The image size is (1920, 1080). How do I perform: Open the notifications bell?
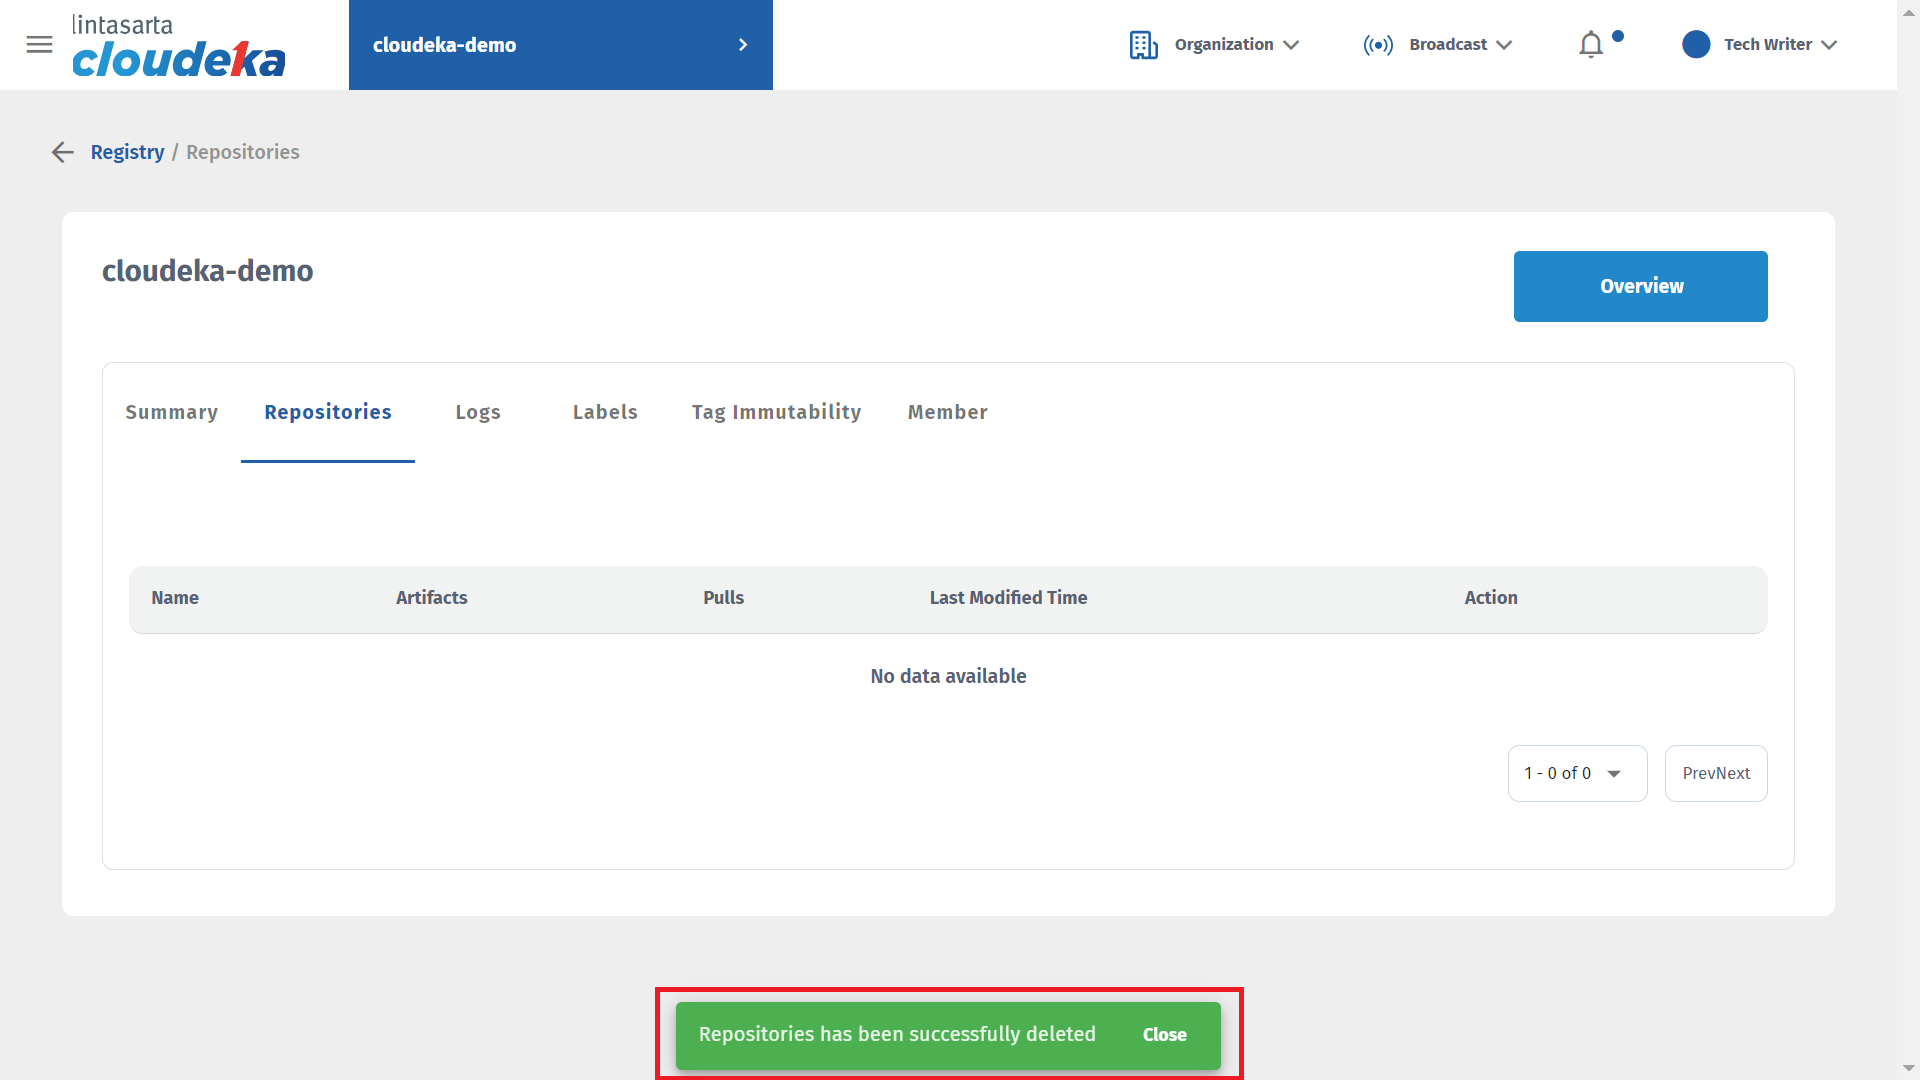tap(1591, 45)
